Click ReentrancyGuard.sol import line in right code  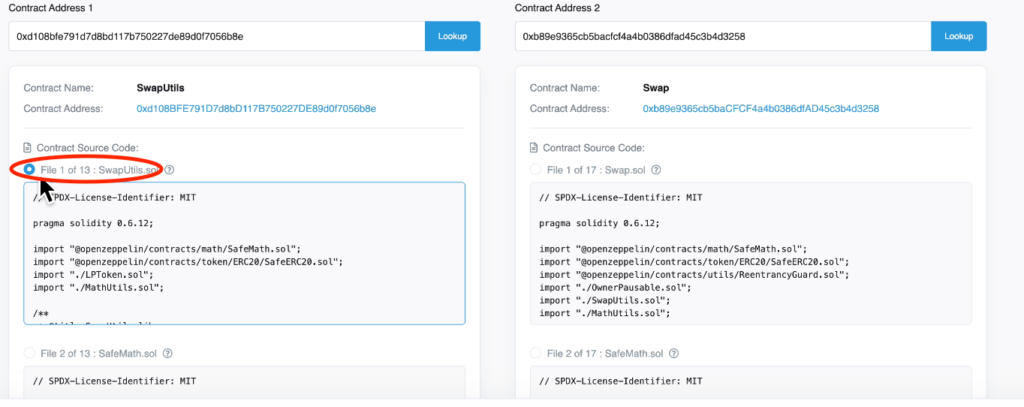tap(694, 274)
